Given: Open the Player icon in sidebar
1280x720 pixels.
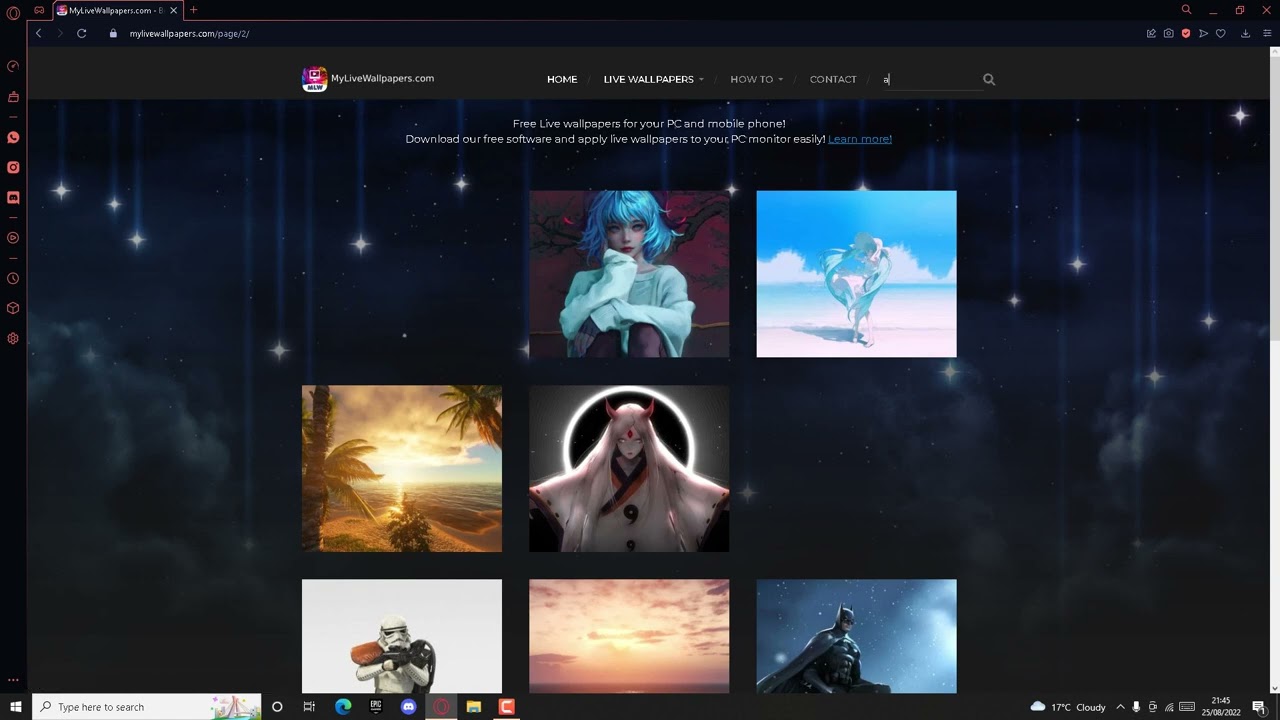Looking at the screenshot, I should [13, 238].
